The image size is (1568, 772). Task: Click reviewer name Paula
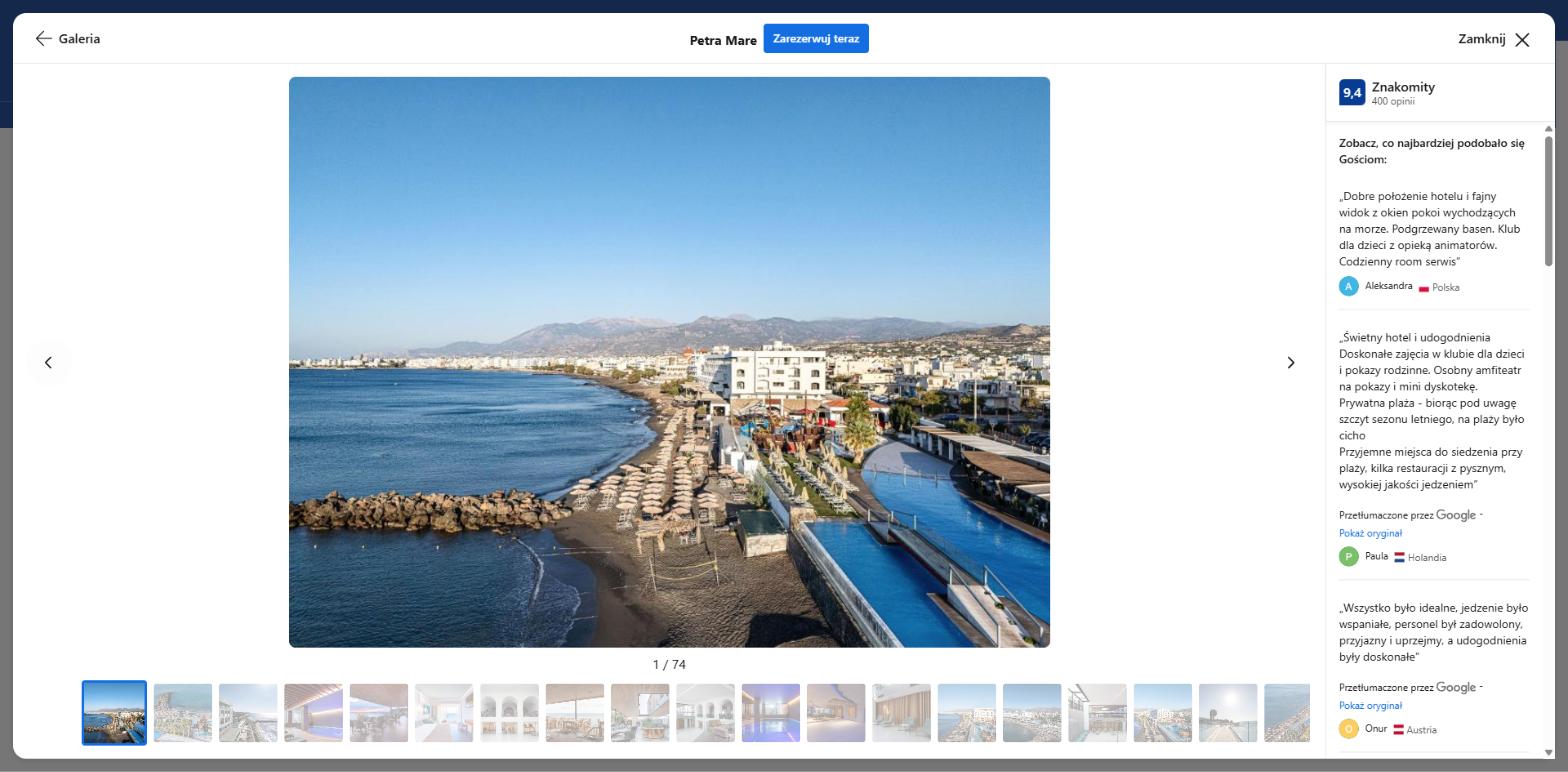pyautogui.click(x=1376, y=556)
